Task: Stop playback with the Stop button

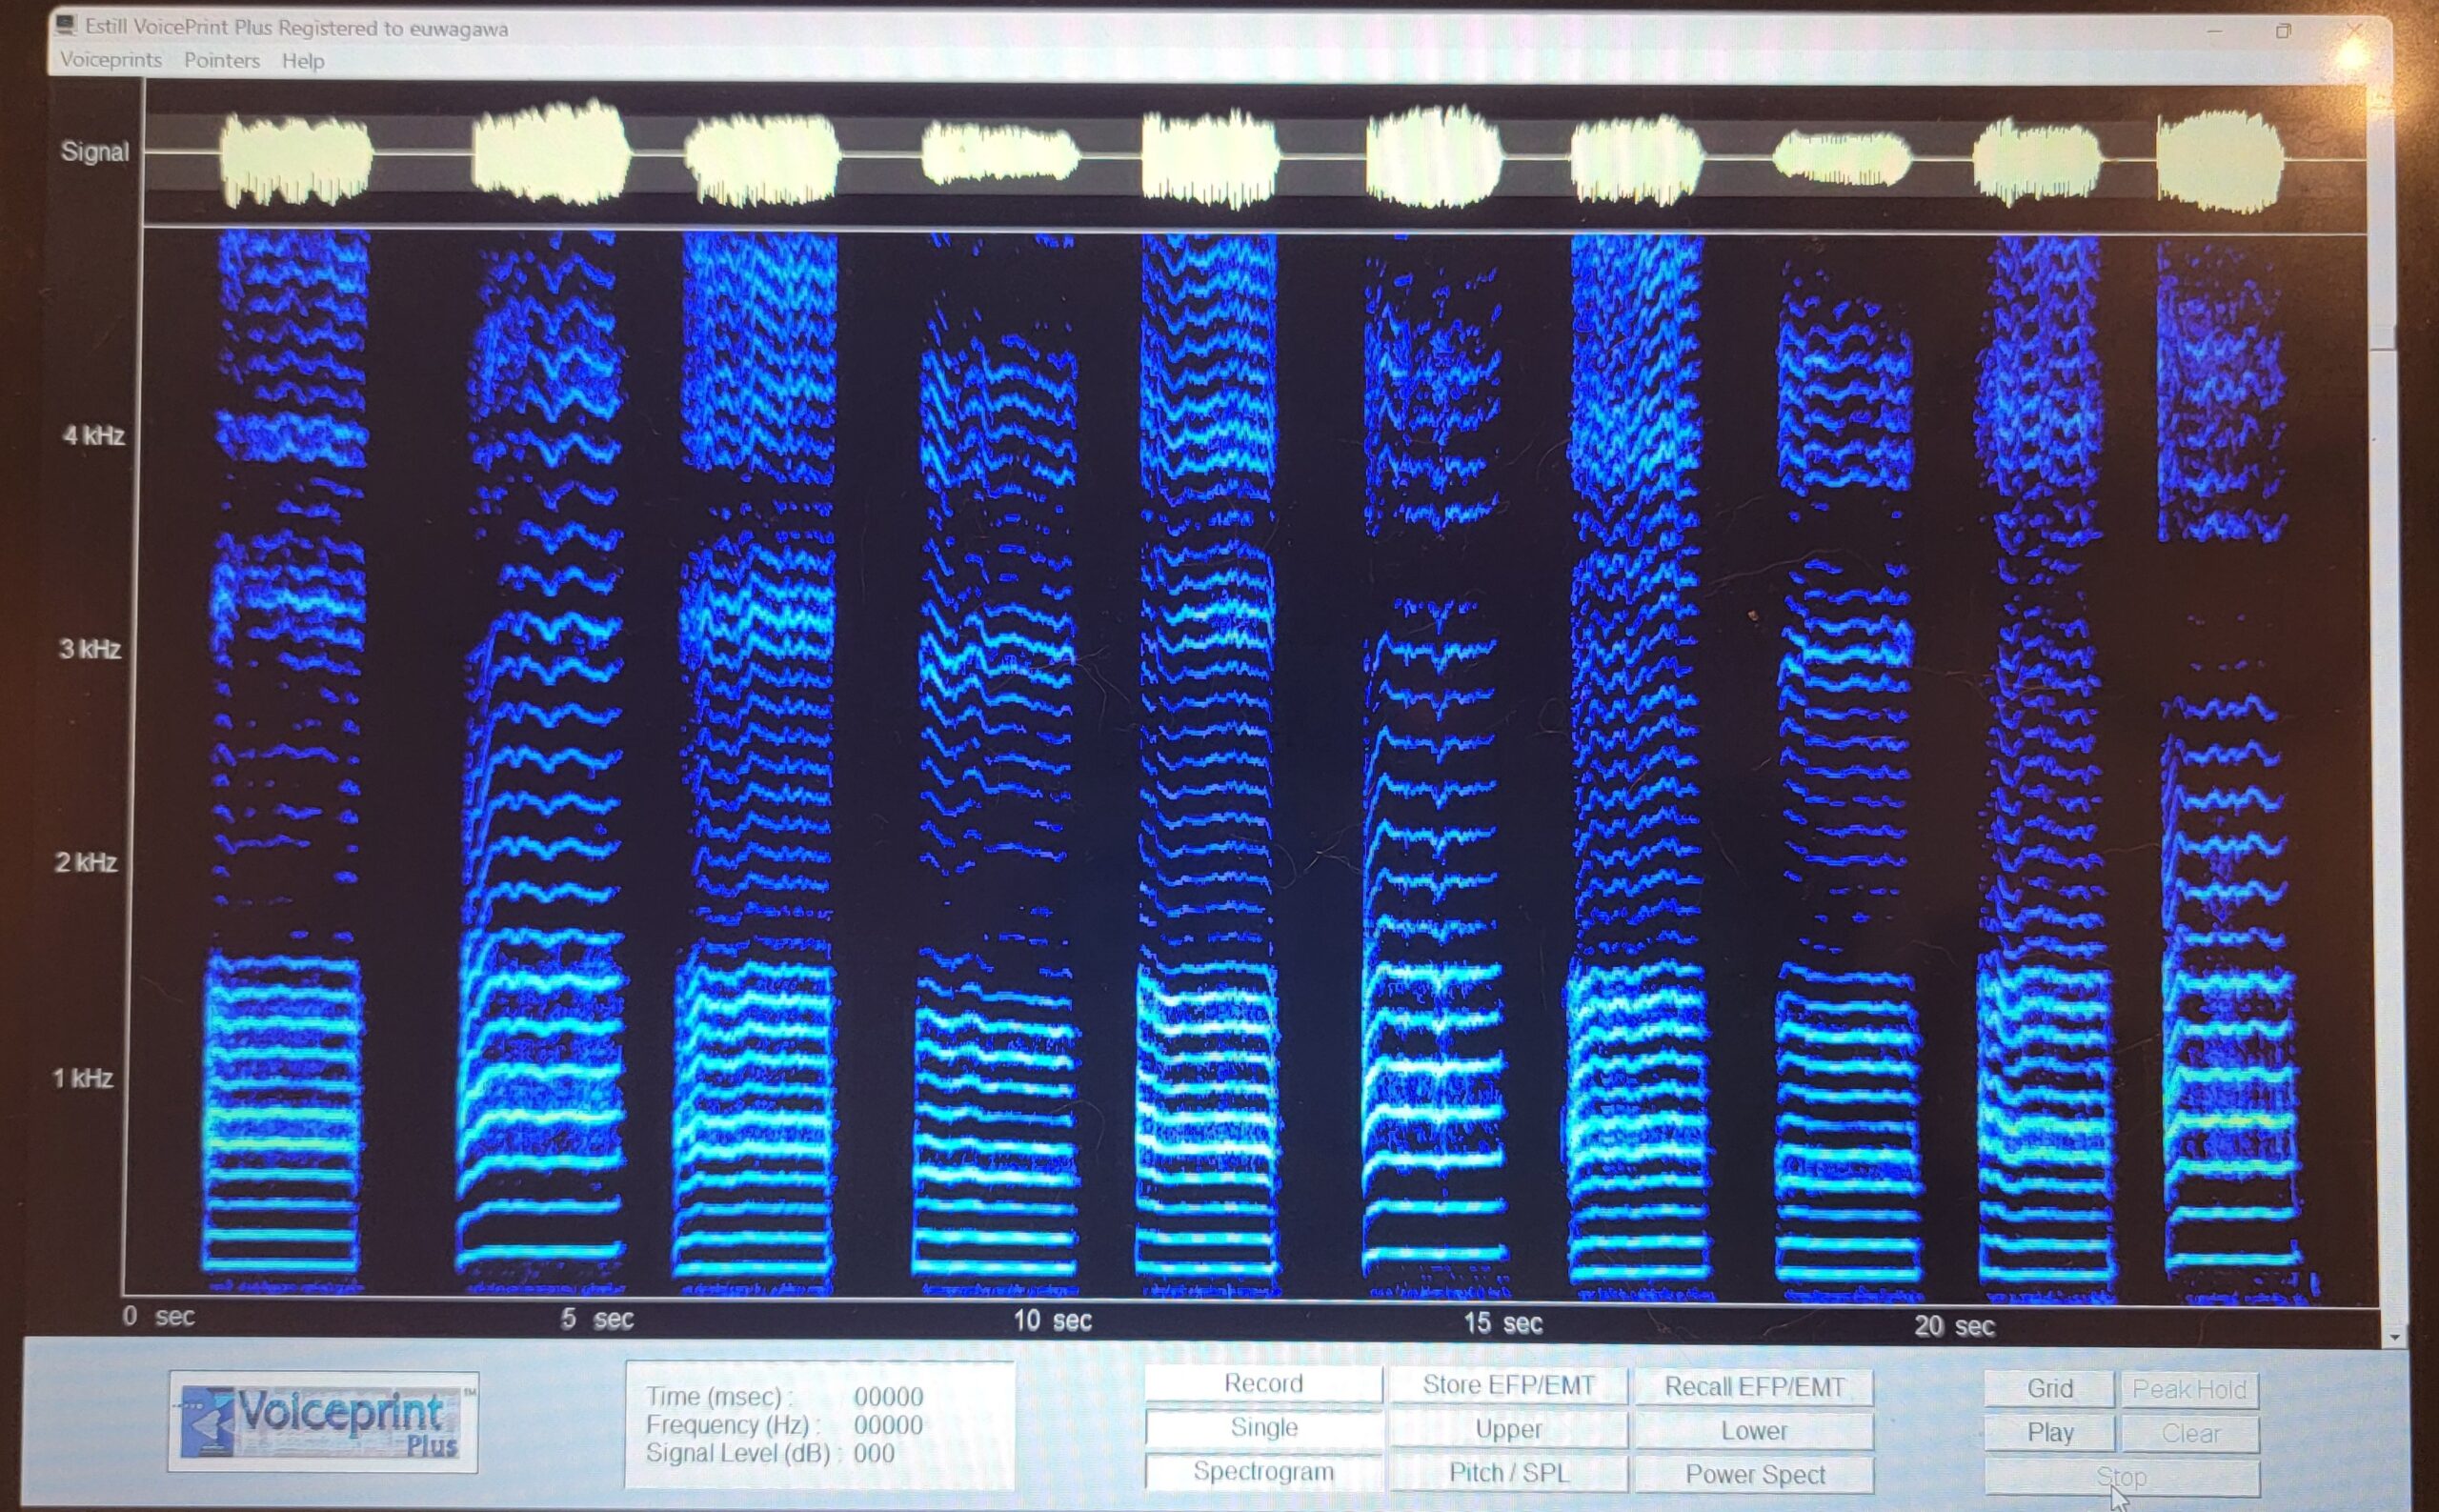Action: point(2120,1477)
